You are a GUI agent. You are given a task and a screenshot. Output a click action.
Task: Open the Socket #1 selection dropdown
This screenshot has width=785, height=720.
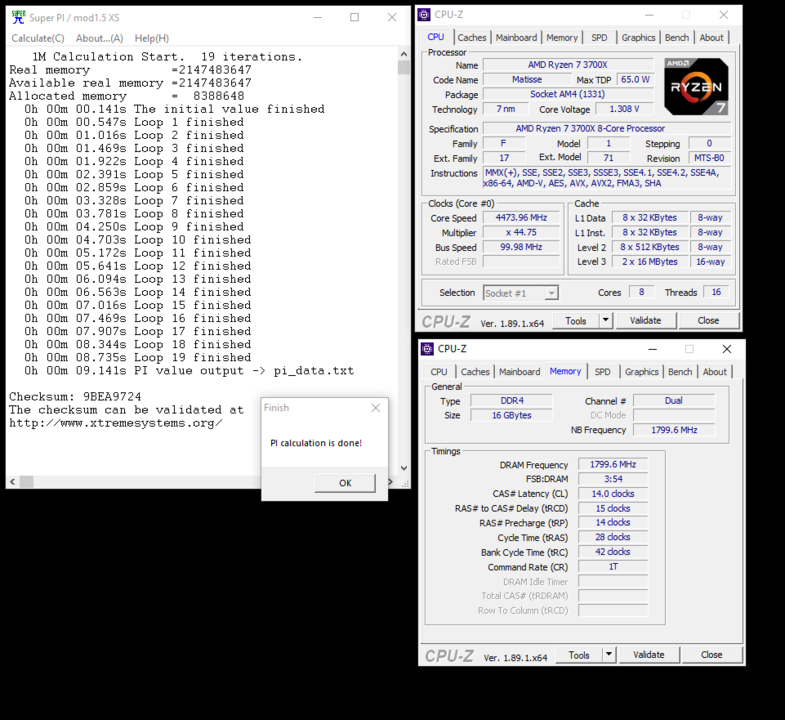tap(521, 293)
